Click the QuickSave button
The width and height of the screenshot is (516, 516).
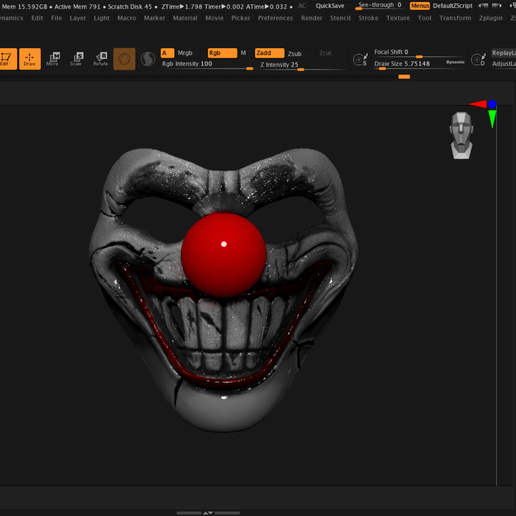click(x=330, y=6)
